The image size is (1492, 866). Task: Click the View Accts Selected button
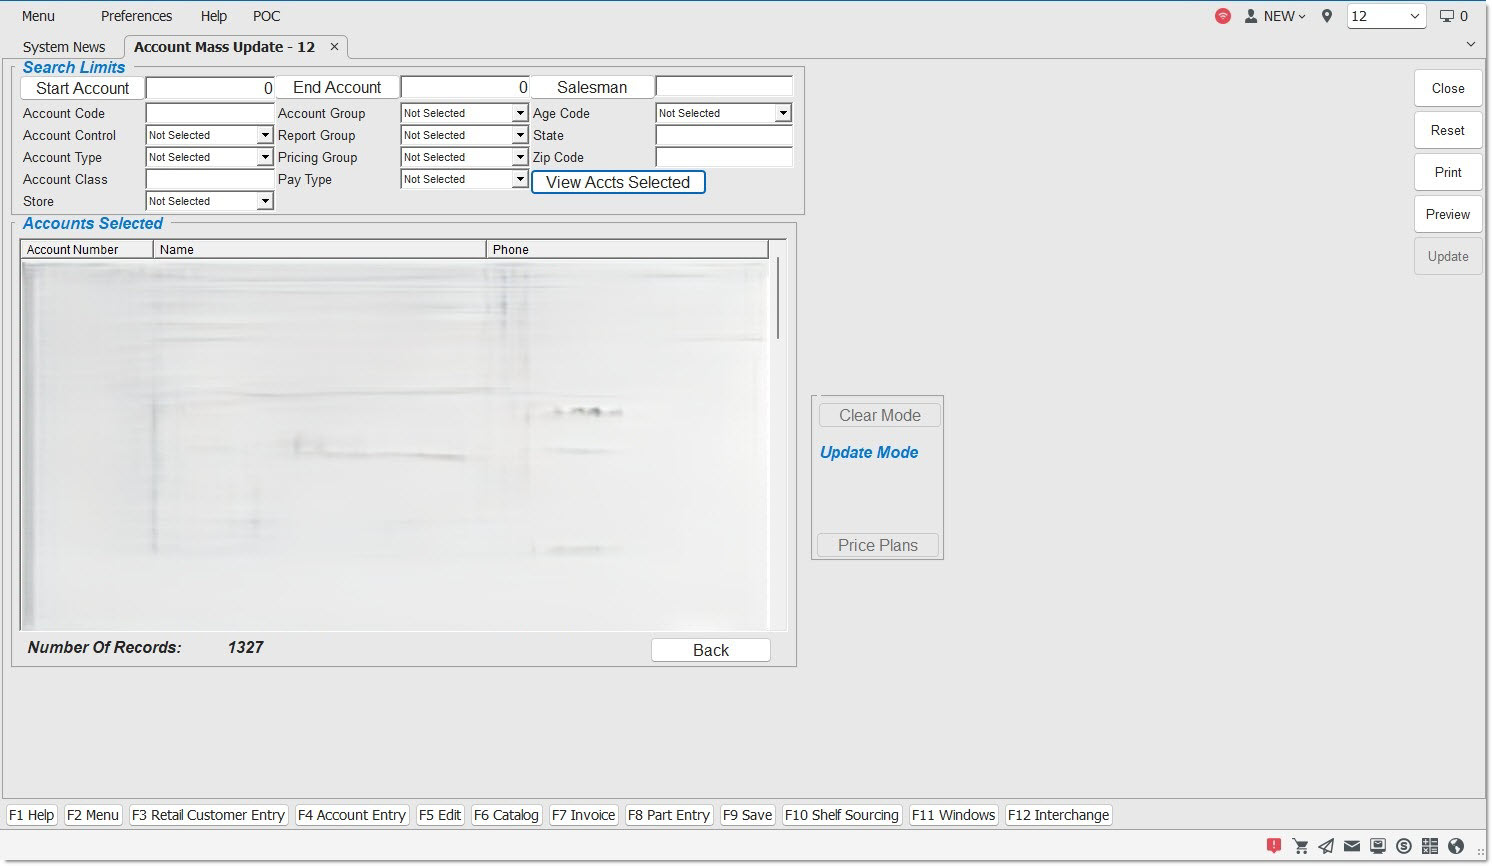tap(618, 182)
